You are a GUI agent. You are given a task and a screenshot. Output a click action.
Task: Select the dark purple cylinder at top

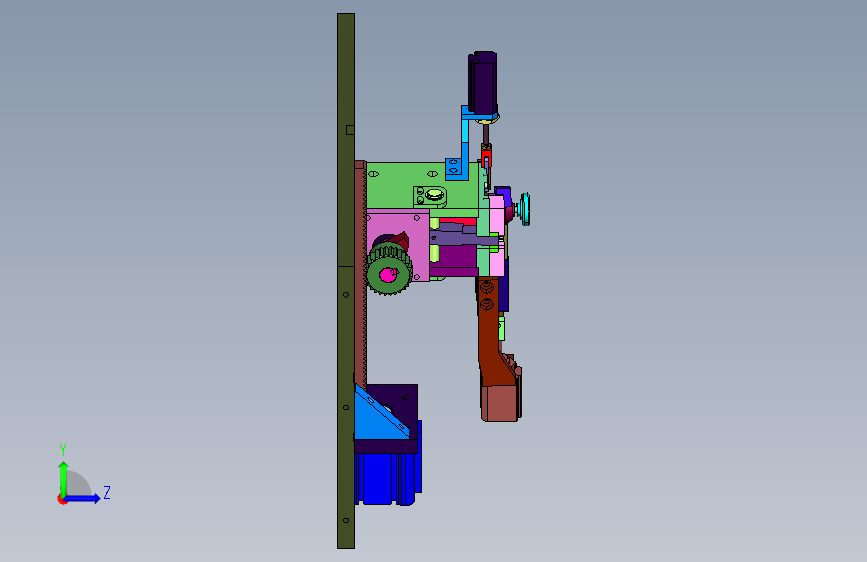coord(483,83)
